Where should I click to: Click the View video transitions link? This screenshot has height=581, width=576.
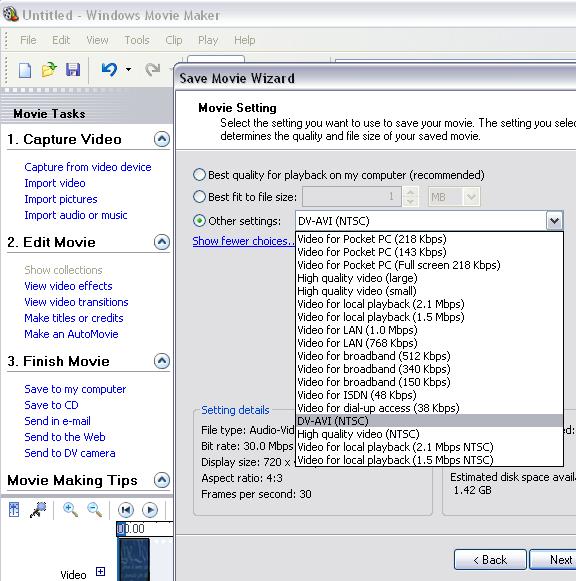(76, 302)
